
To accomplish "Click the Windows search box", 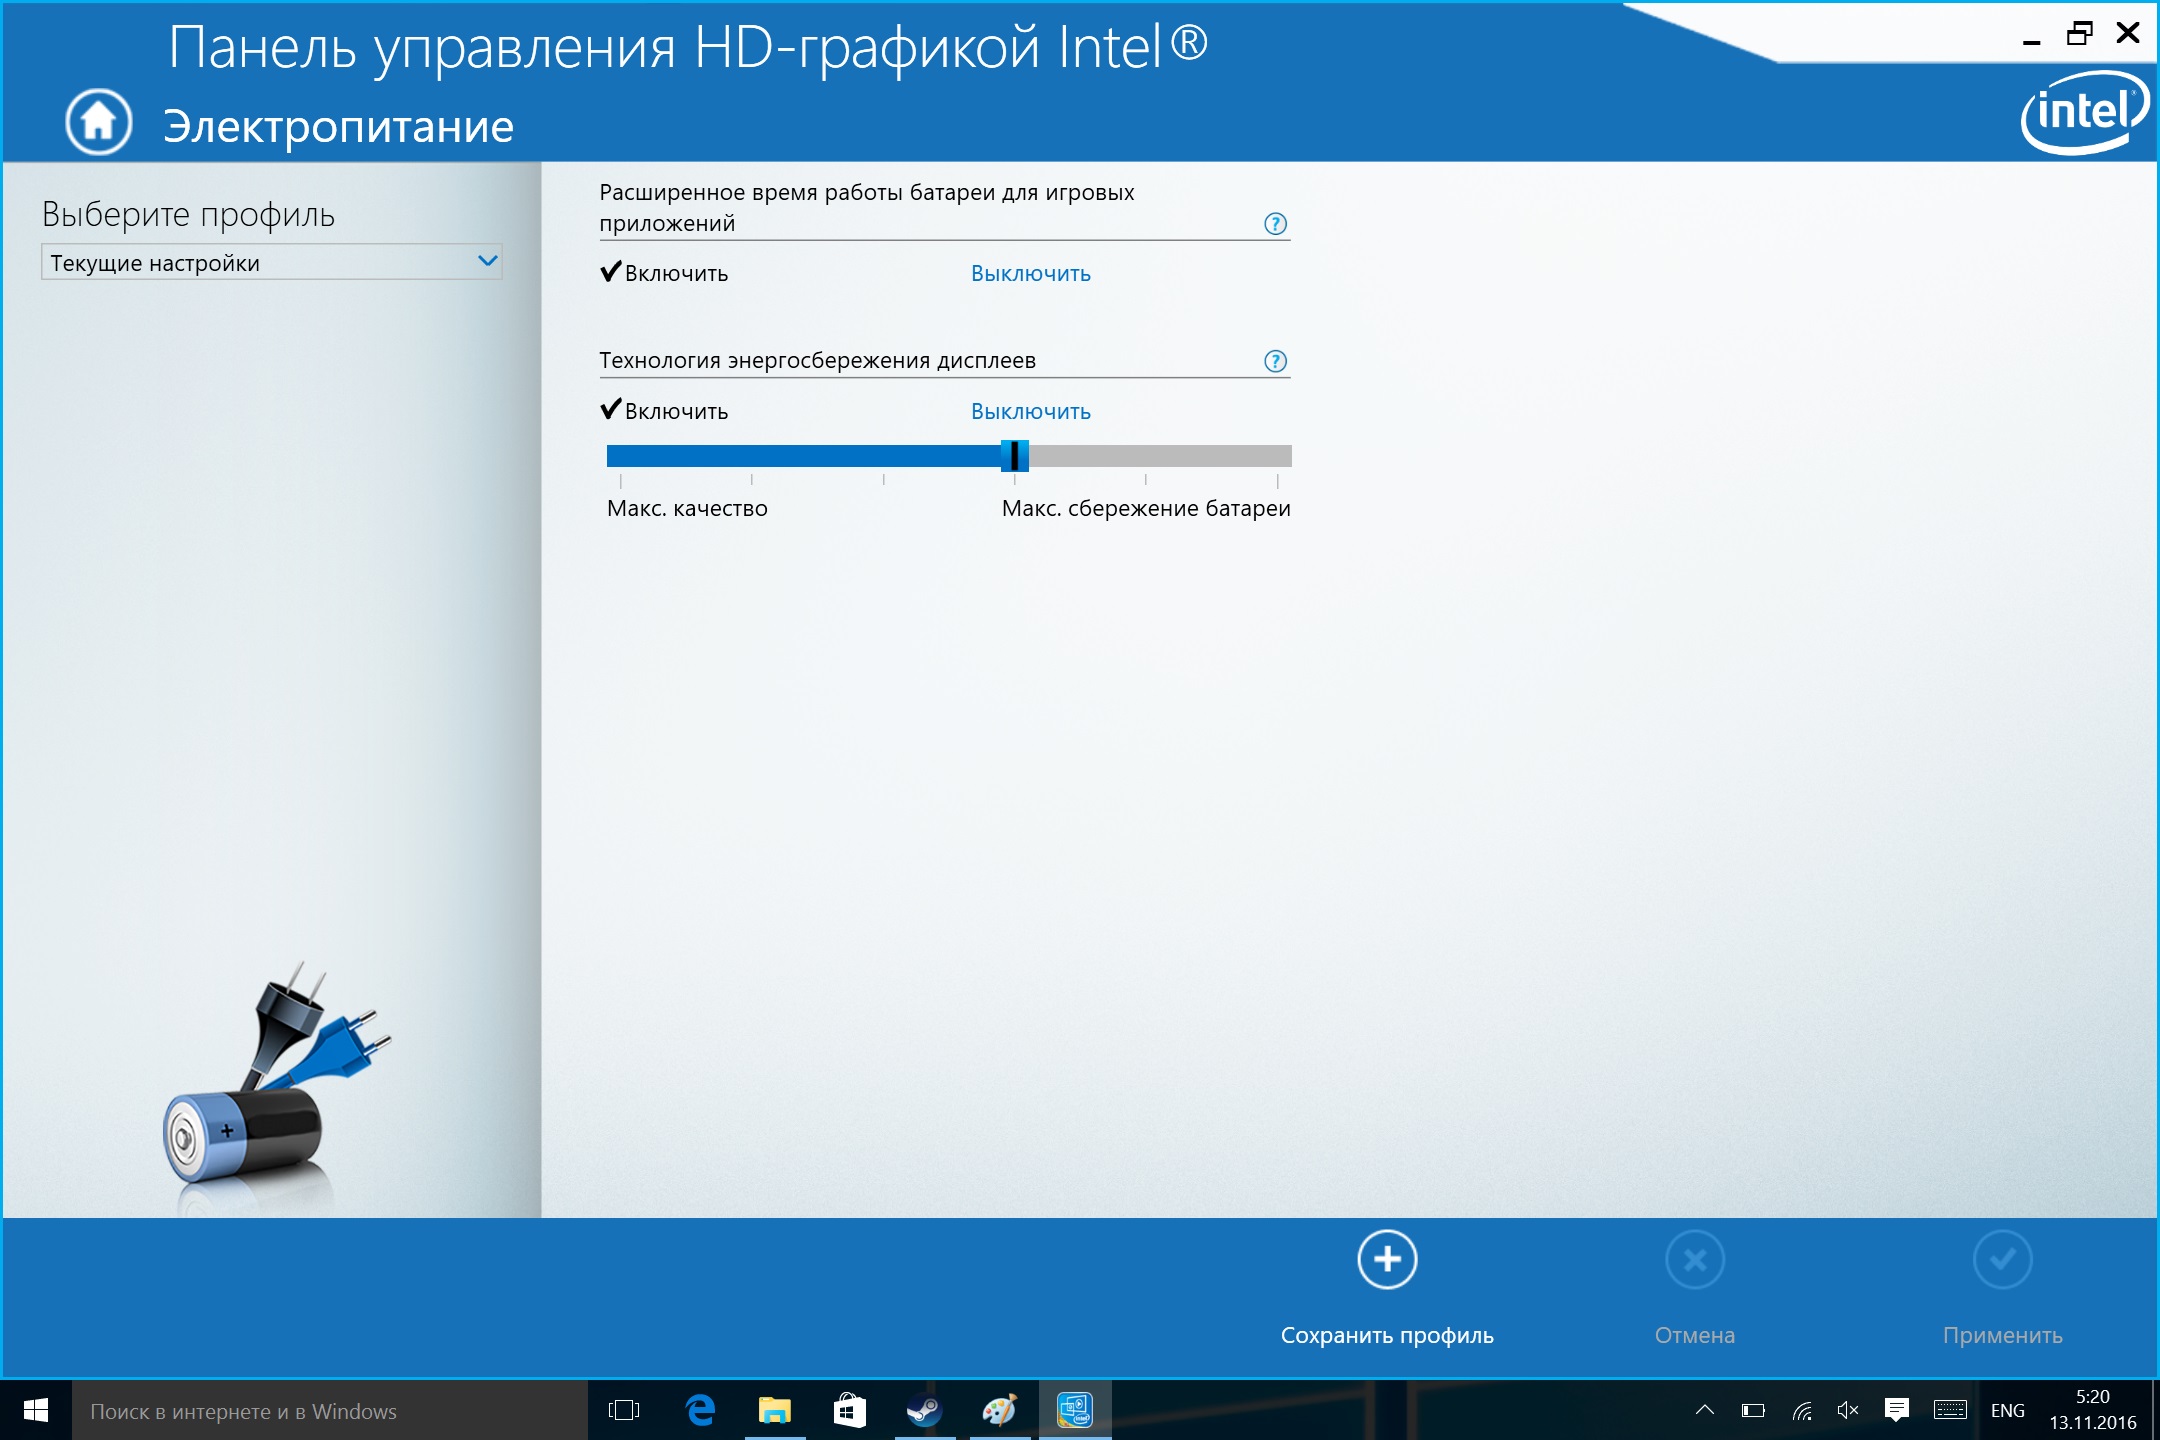I will click(x=330, y=1410).
